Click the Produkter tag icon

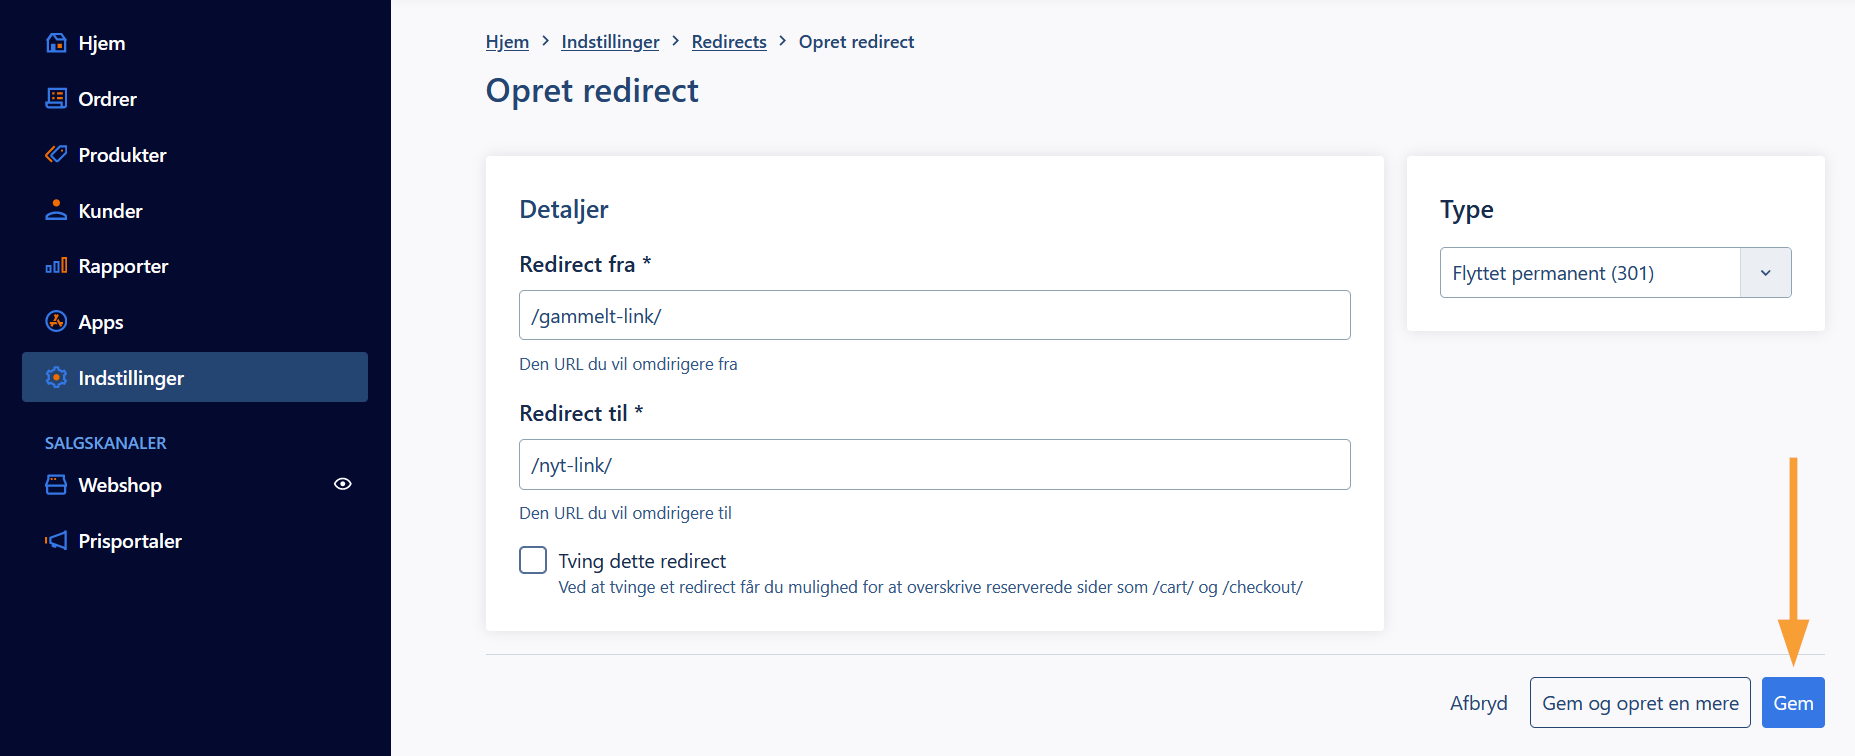pos(57,154)
